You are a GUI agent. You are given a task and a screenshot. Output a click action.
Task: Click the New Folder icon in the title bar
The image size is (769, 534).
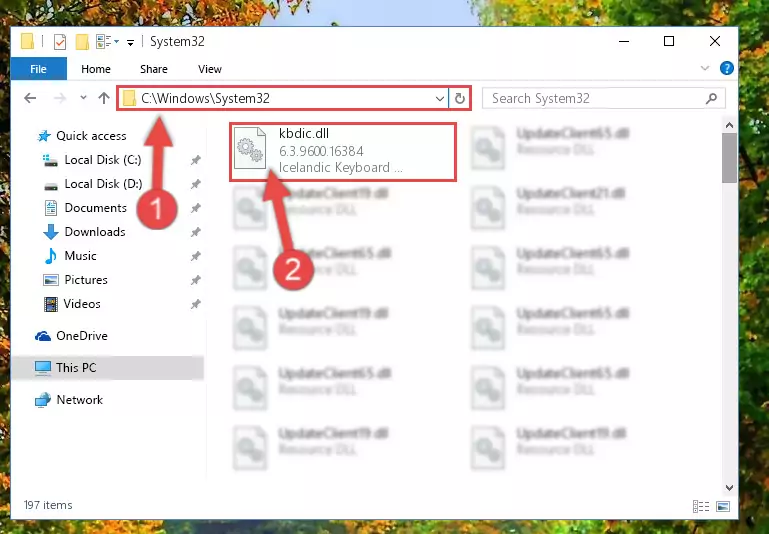pyautogui.click(x=82, y=42)
